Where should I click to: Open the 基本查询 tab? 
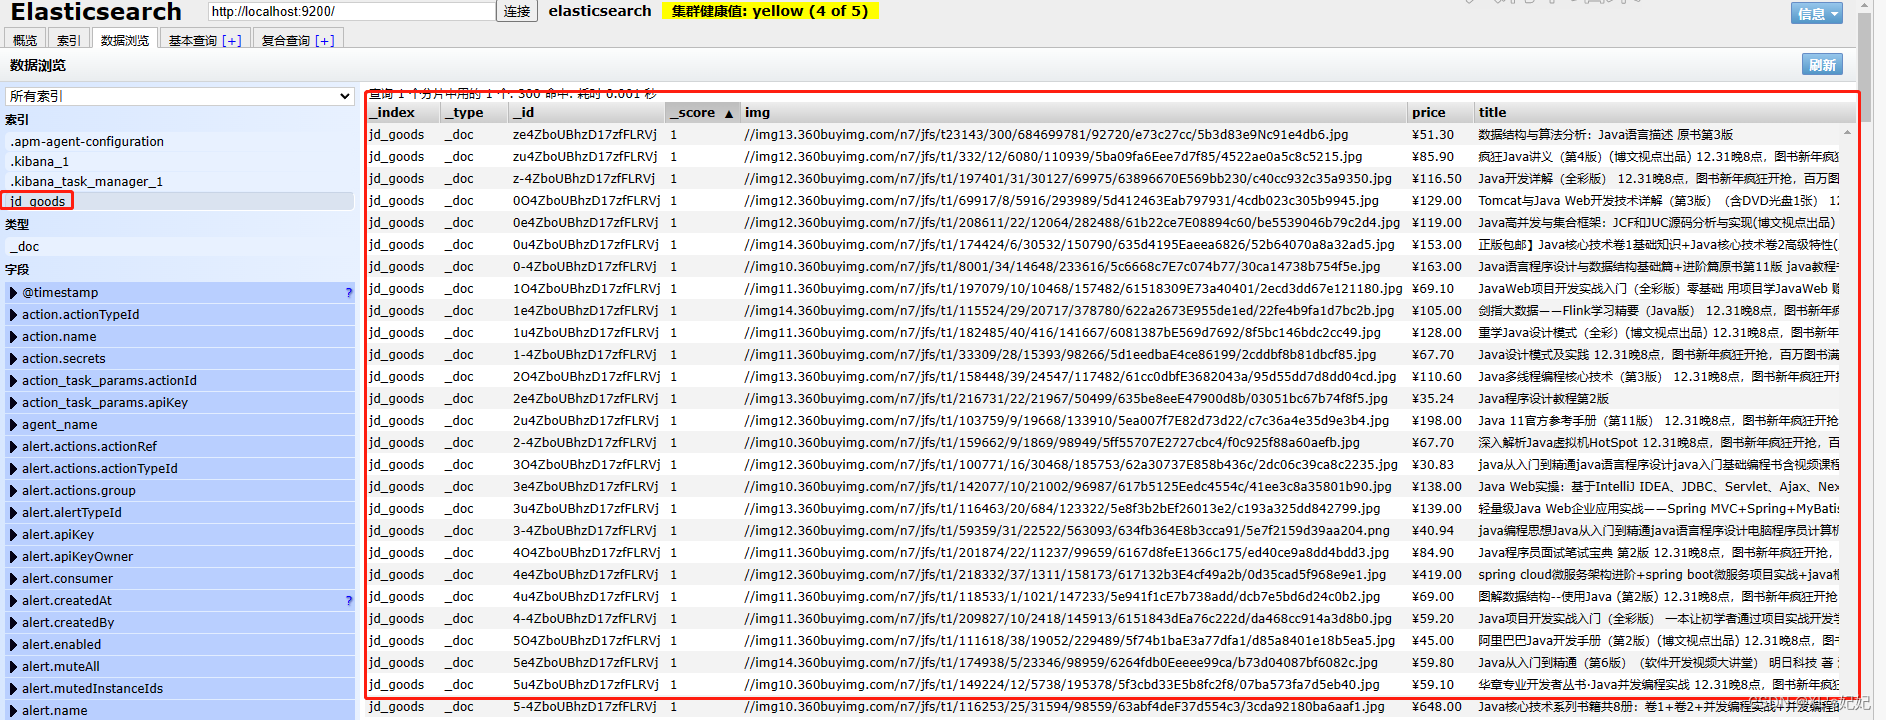[193, 40]
